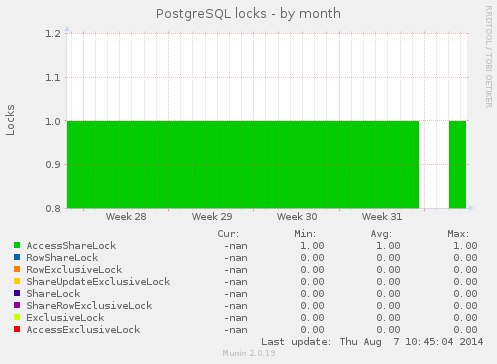Click the chart title PostgreSQL locks - by month
Viewport: 497px width, 364px height.
tap(248, 14)
